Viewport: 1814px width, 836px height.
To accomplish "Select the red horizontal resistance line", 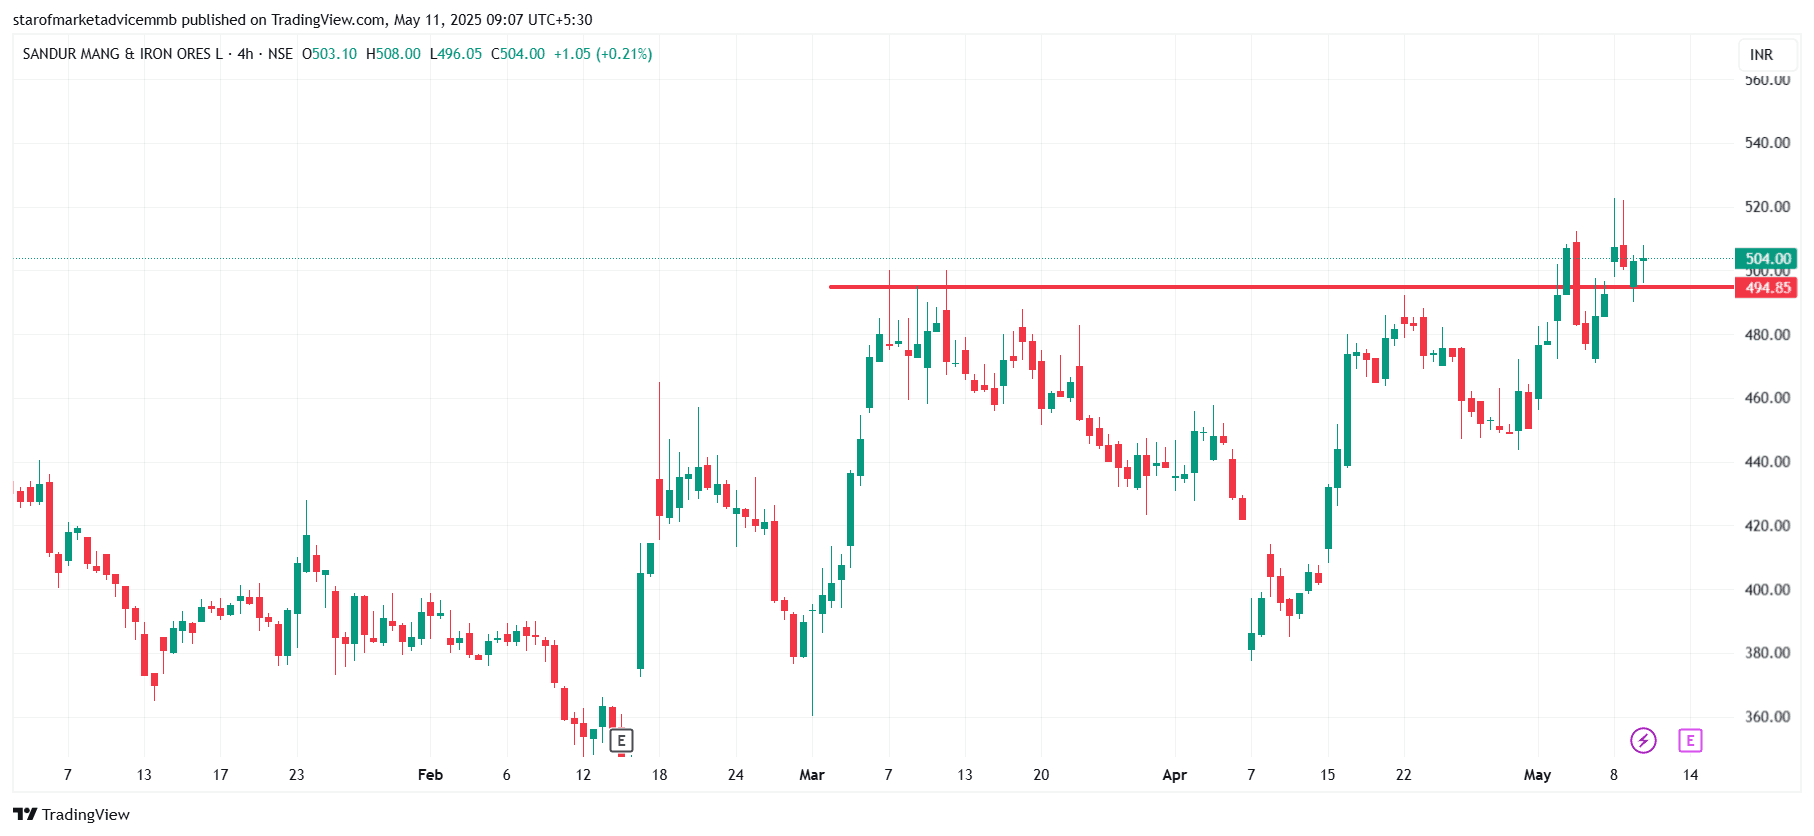I will point(1281,287).
